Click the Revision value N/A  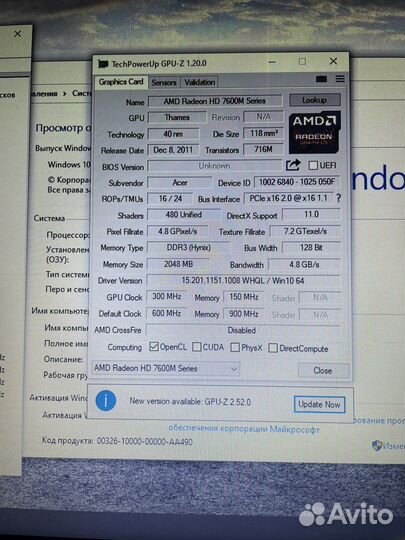[263, 117]
